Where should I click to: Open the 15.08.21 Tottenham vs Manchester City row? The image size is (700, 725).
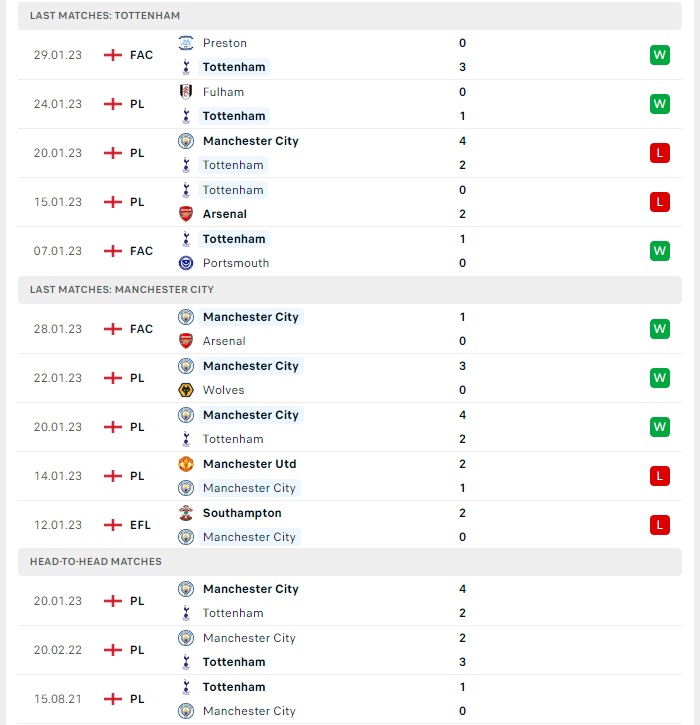[x=350, y=699]
